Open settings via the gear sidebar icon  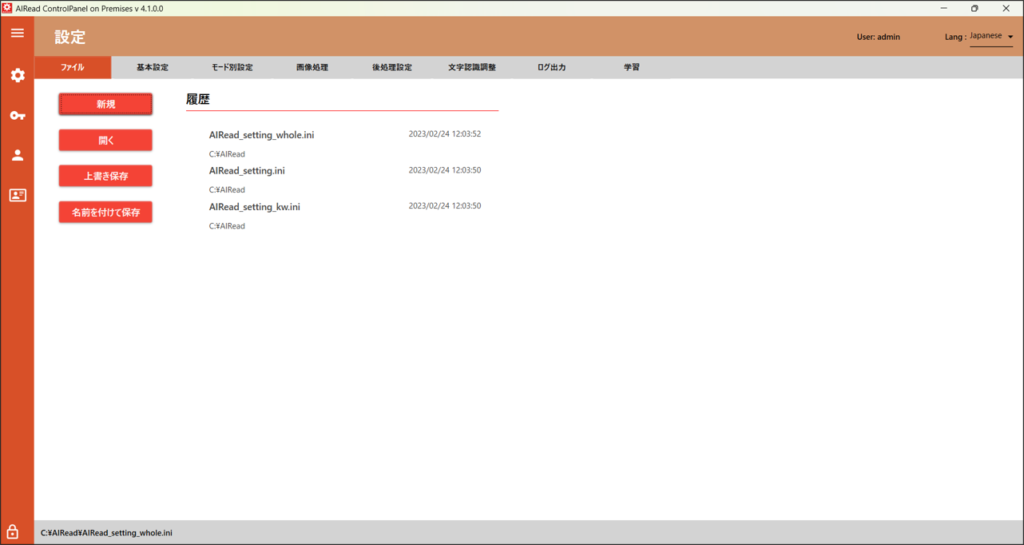coord(18,75)
